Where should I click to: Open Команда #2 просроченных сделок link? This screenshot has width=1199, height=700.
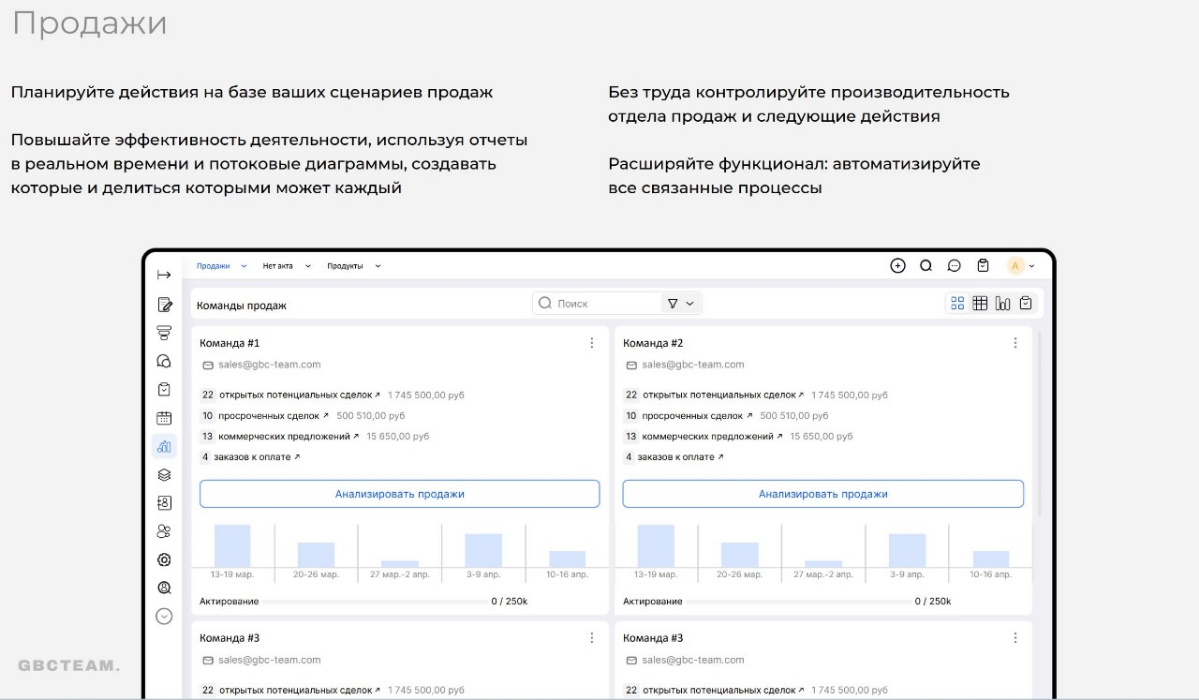click(697, 415)
